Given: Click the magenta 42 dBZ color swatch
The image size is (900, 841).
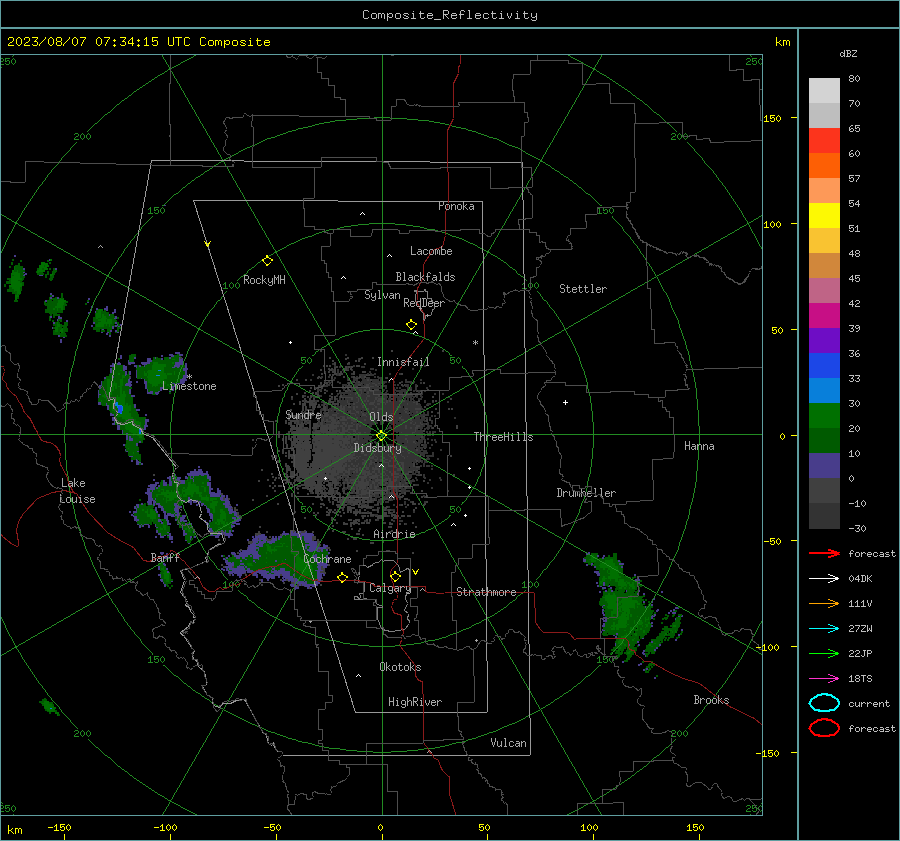Looking at the screenshot, I should click(x=824, y=315).
